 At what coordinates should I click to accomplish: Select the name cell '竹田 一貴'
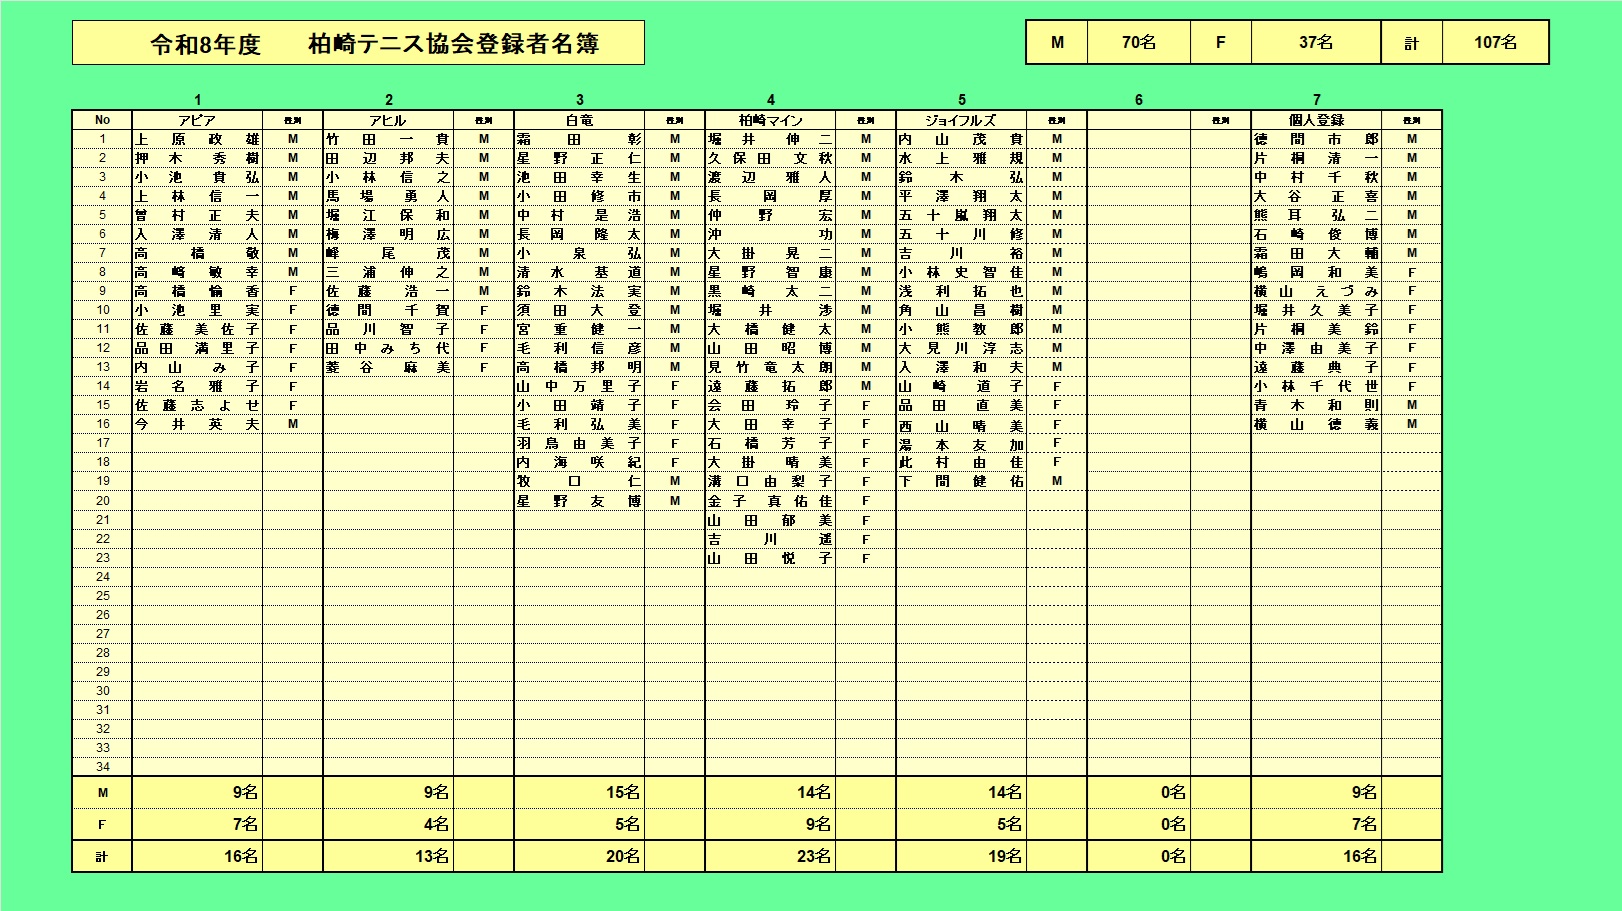(388, 139)
